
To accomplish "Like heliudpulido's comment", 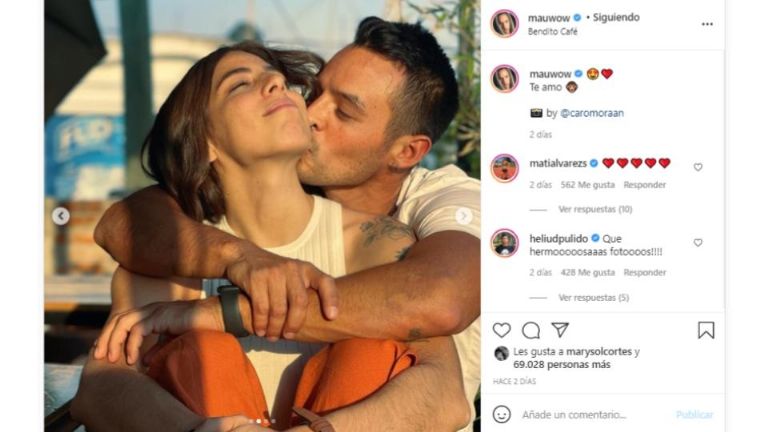I will (x=698, y=242).
